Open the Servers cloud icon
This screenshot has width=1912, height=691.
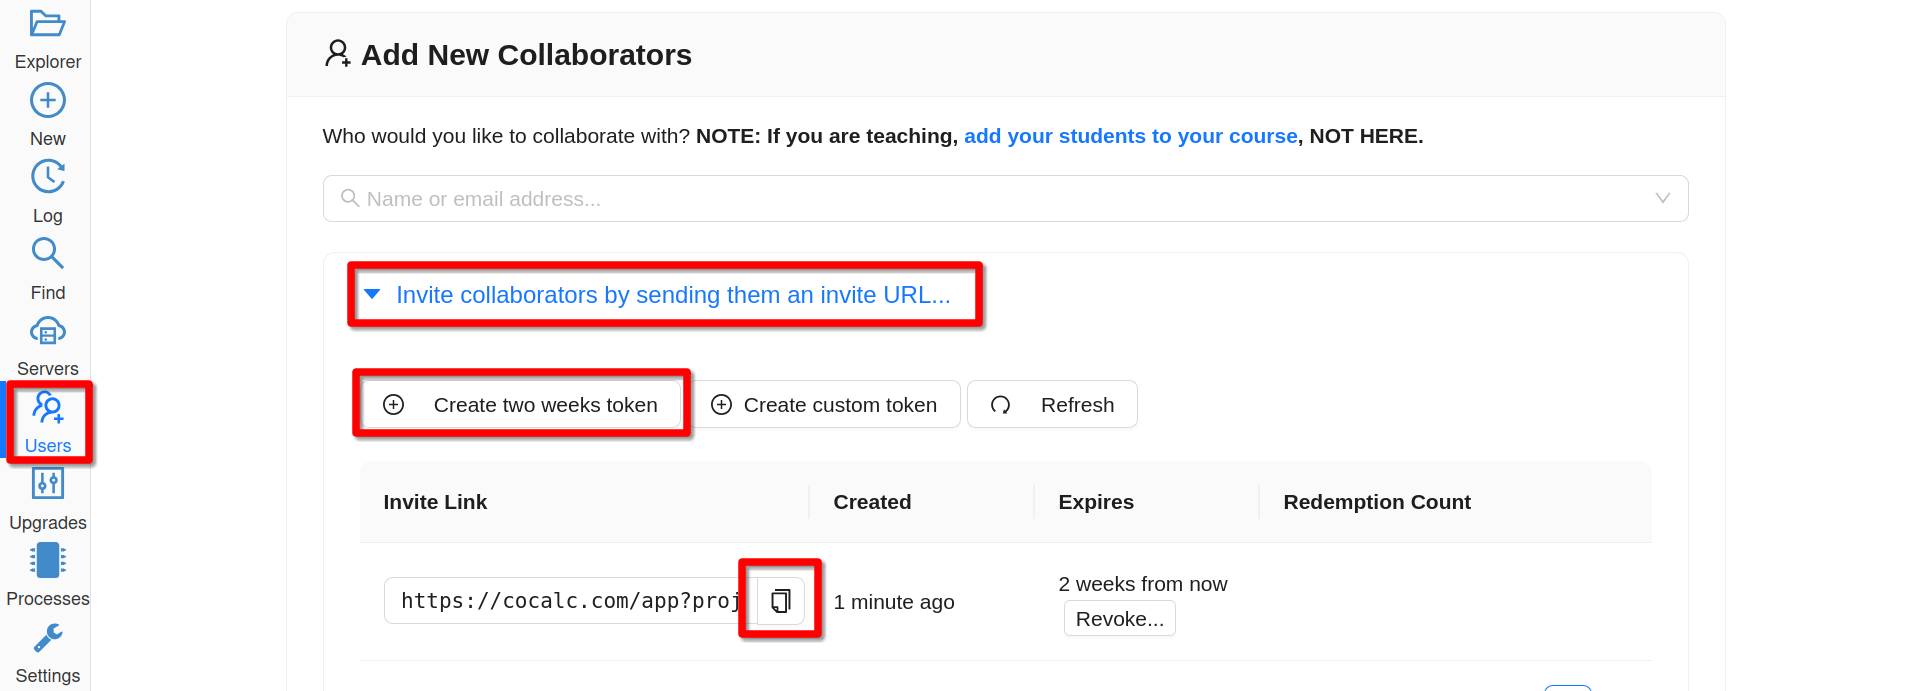coord(47,331)
